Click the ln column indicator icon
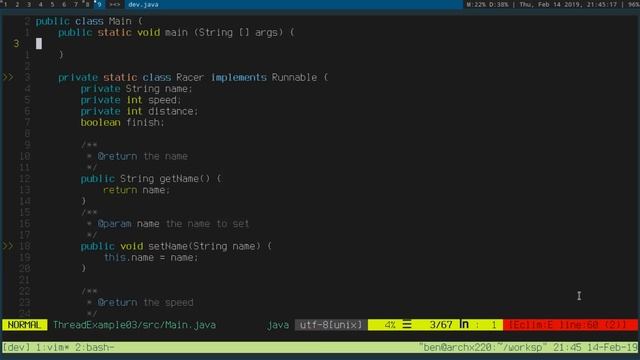Viewport: 640px width, 360px height. [464, 324]
